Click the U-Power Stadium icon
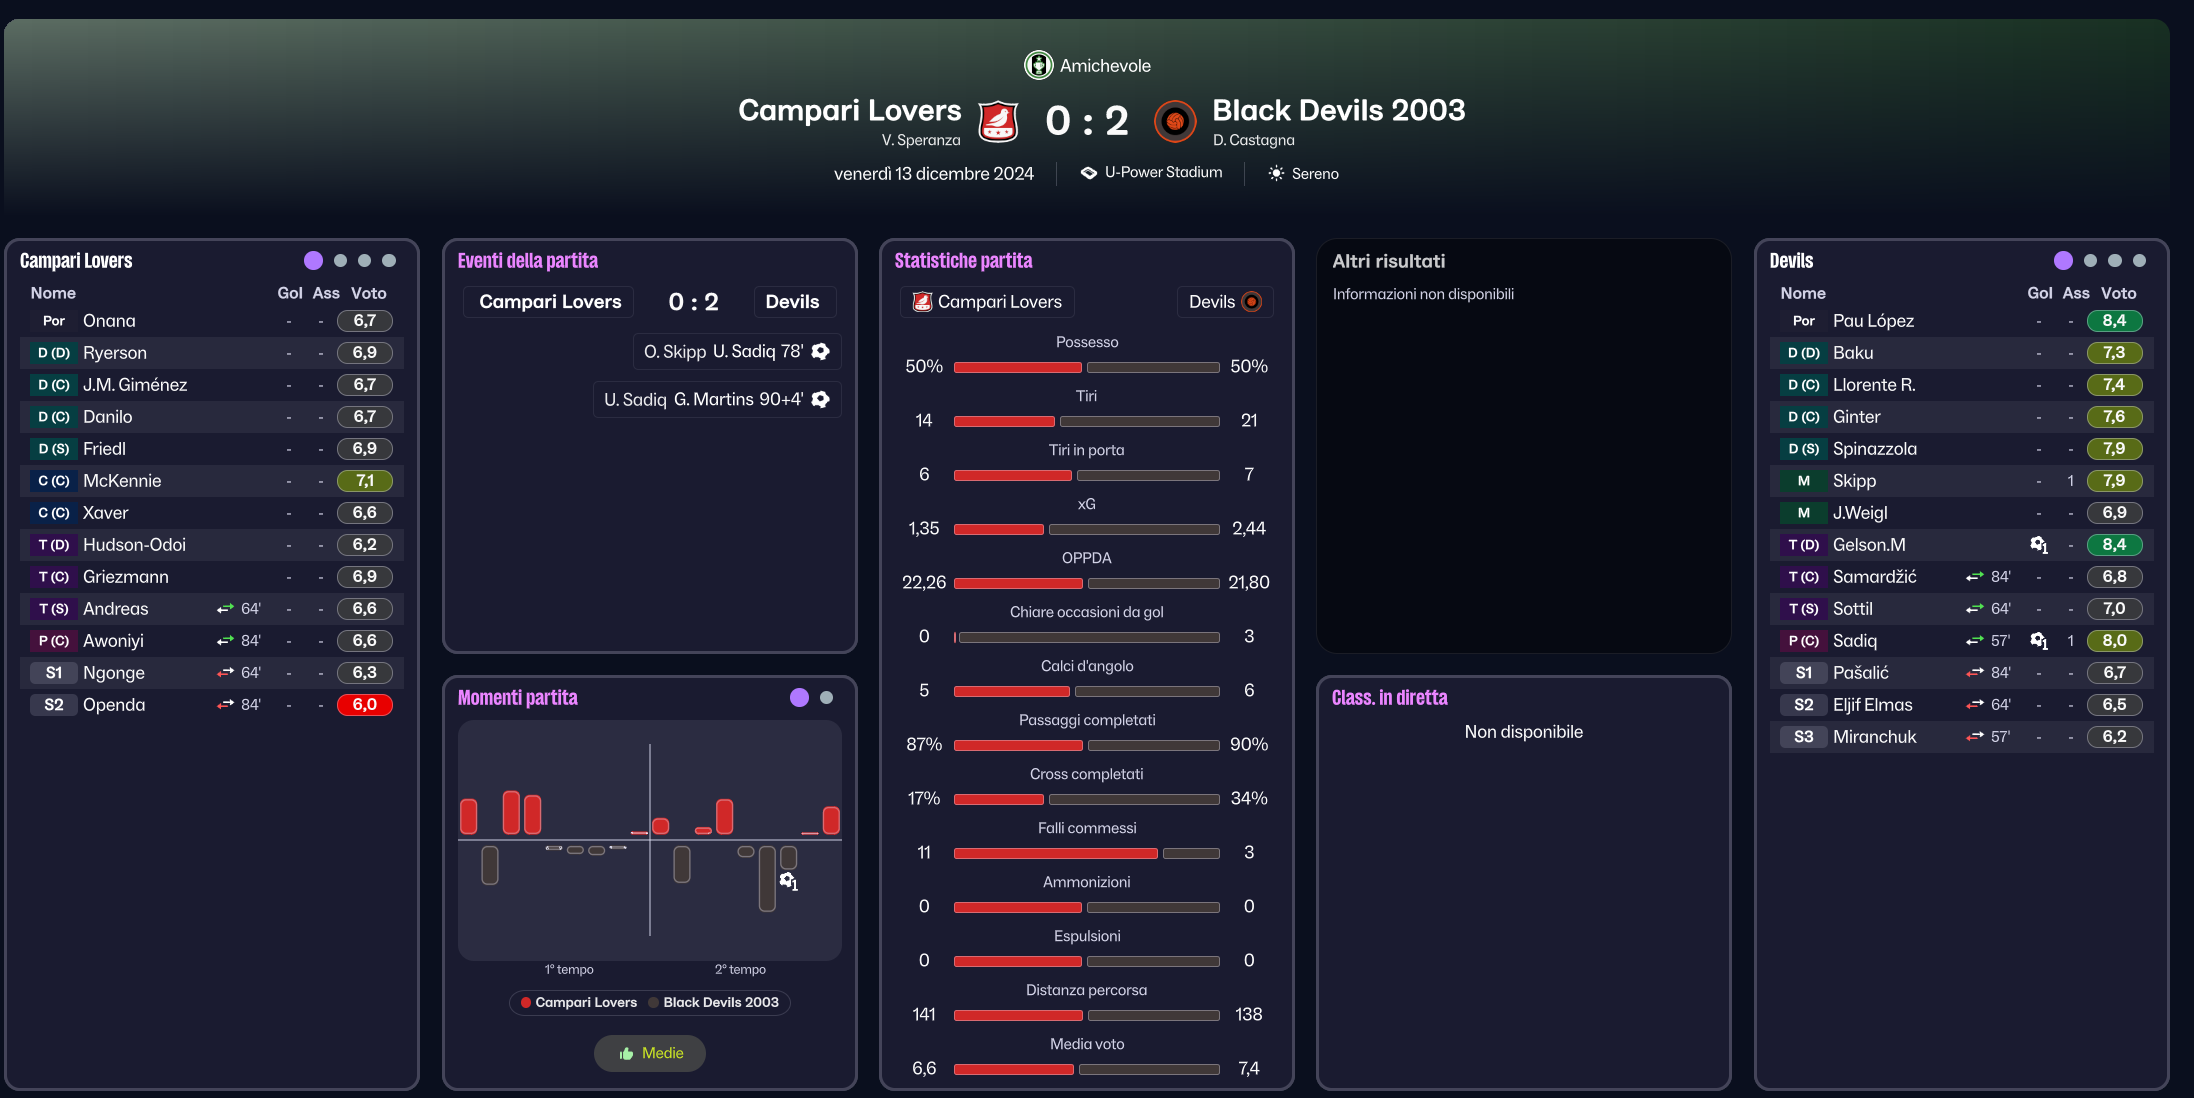 (x=1089, y=173)
